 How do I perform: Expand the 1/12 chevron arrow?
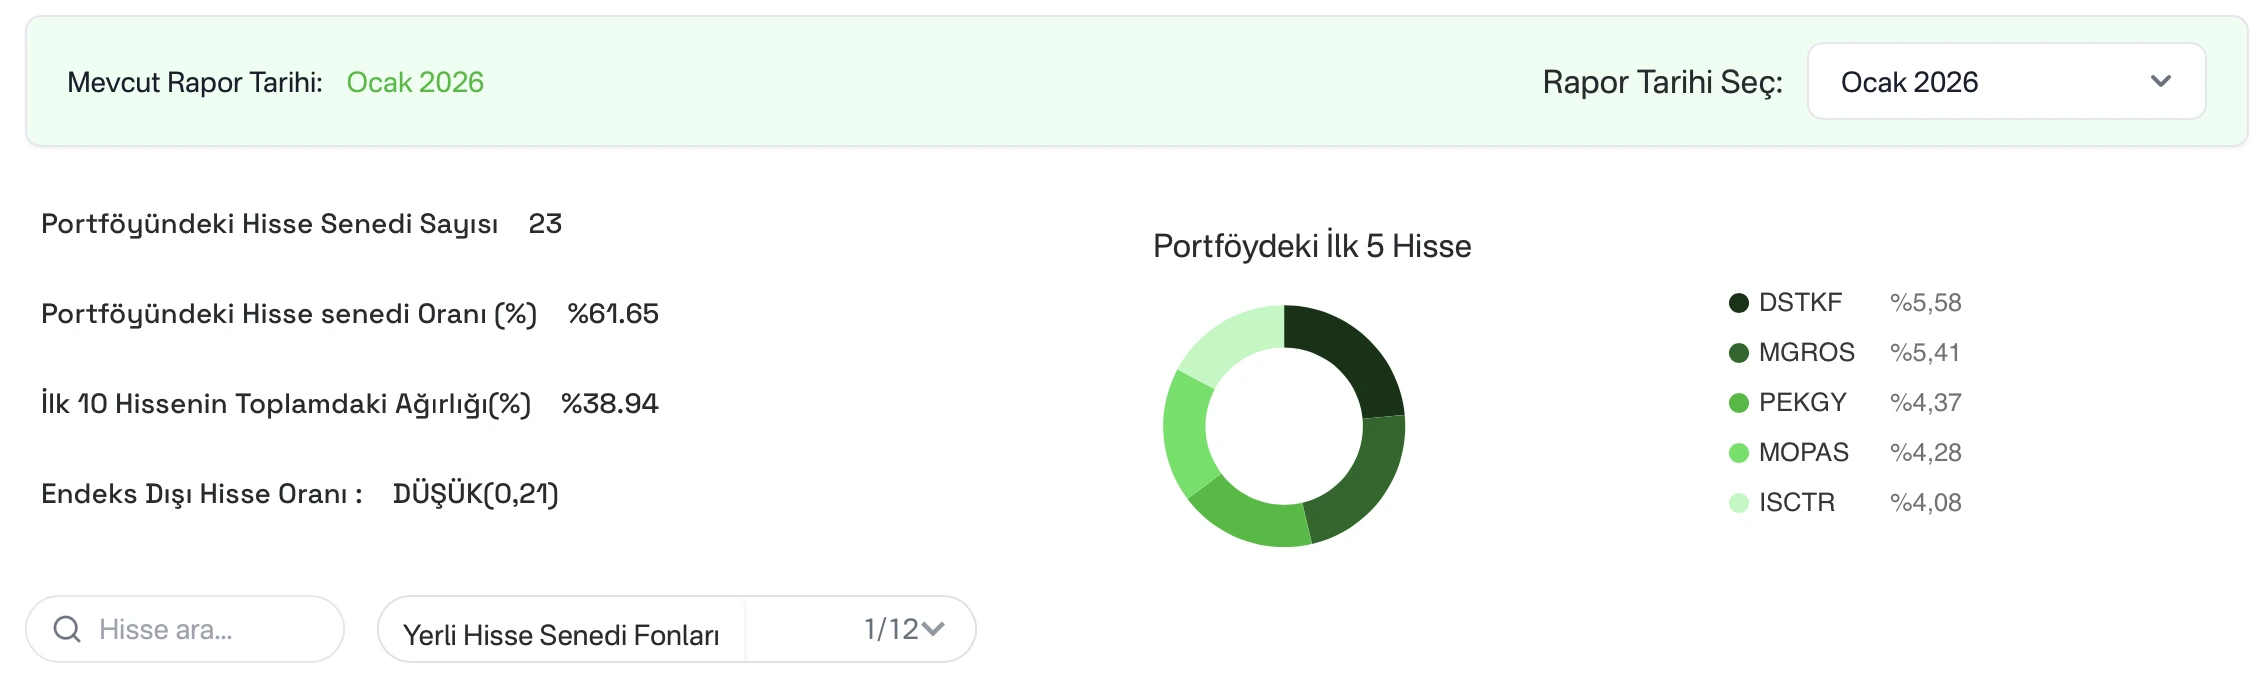point(933,629)
